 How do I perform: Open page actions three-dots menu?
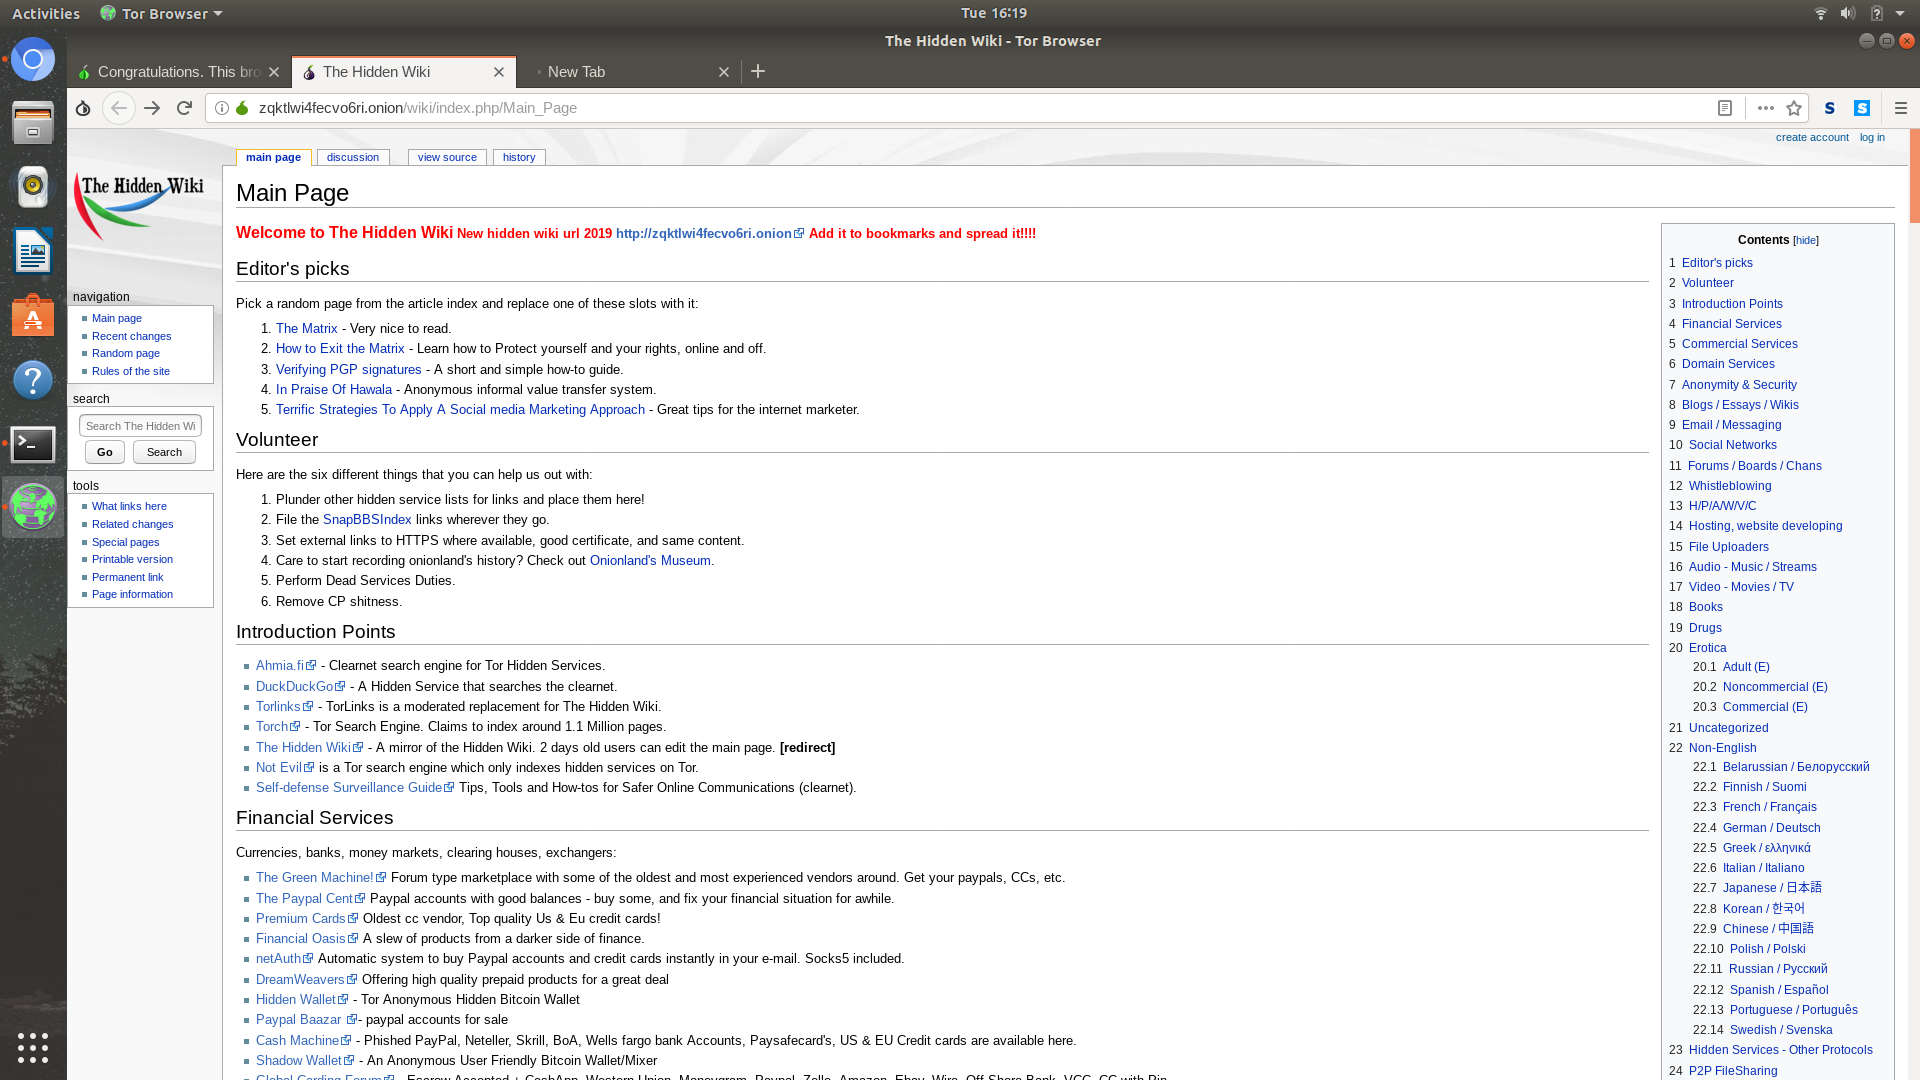pyautogui.click(x=1766, y=108)
